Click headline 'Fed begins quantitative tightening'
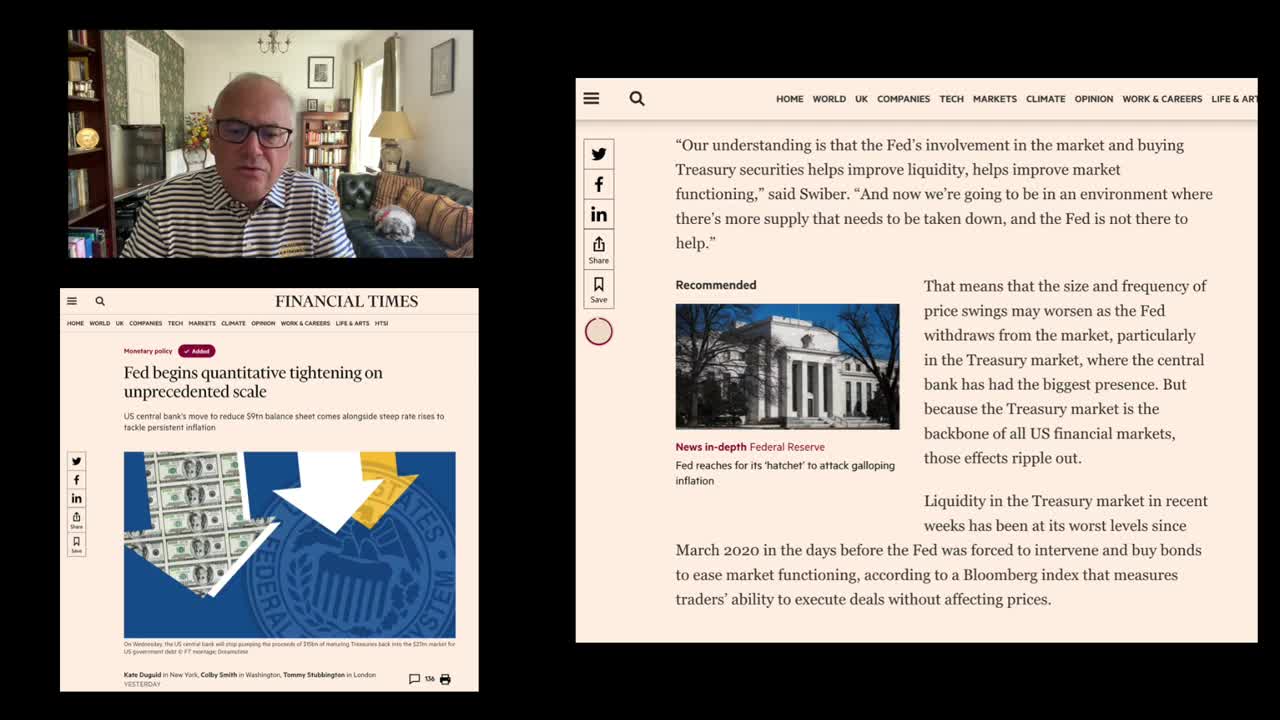The image size is (1280, 720). [253, 382]
